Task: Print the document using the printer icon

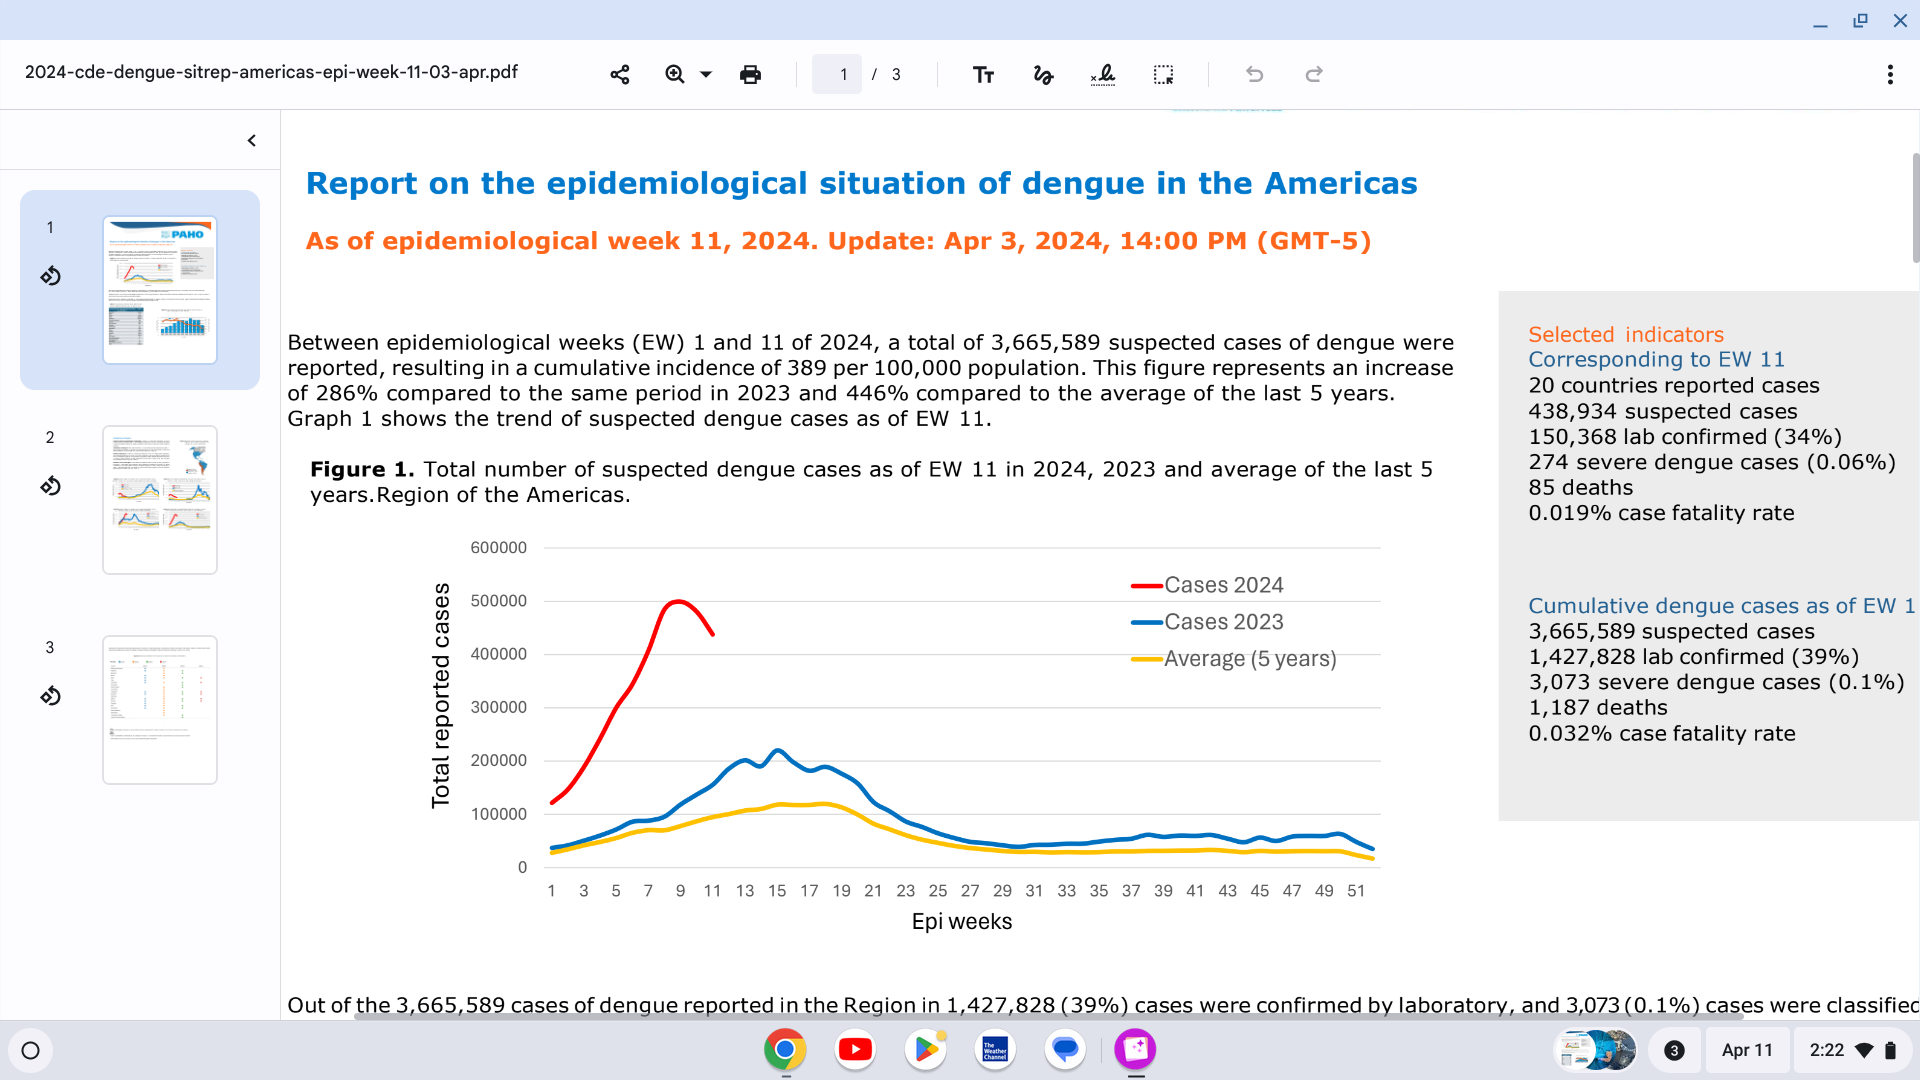Action: 750,75
